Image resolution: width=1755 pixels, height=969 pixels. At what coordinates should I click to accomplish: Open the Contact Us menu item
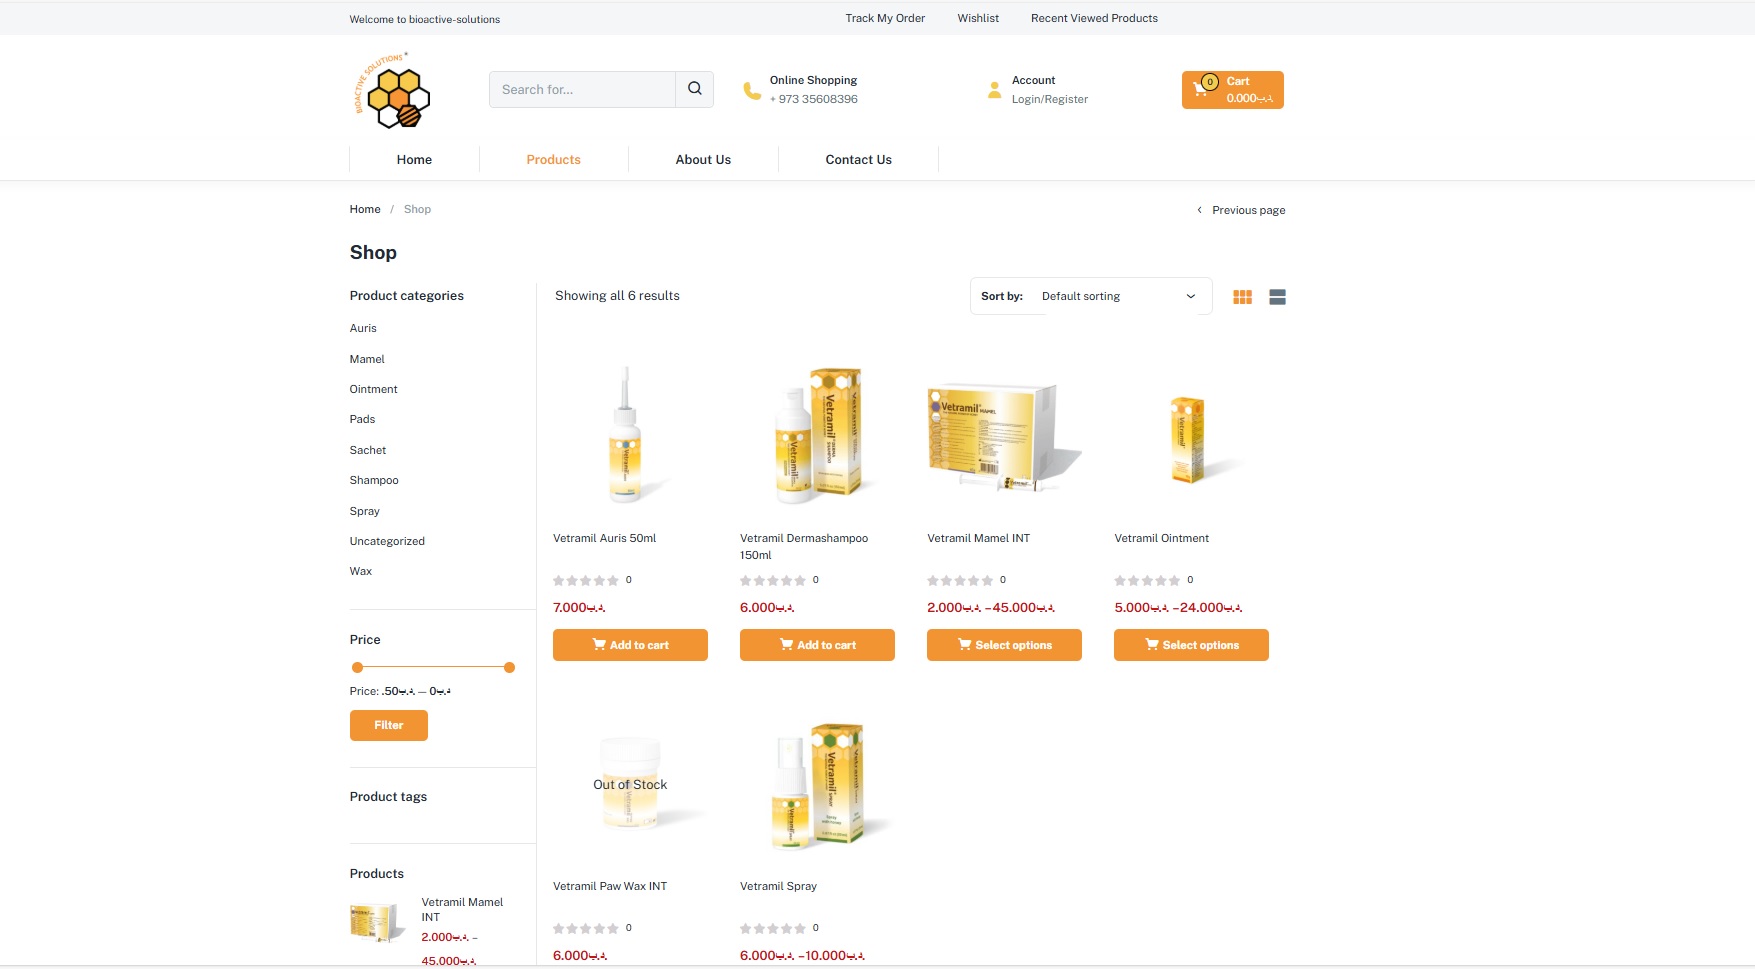point(858,159)
